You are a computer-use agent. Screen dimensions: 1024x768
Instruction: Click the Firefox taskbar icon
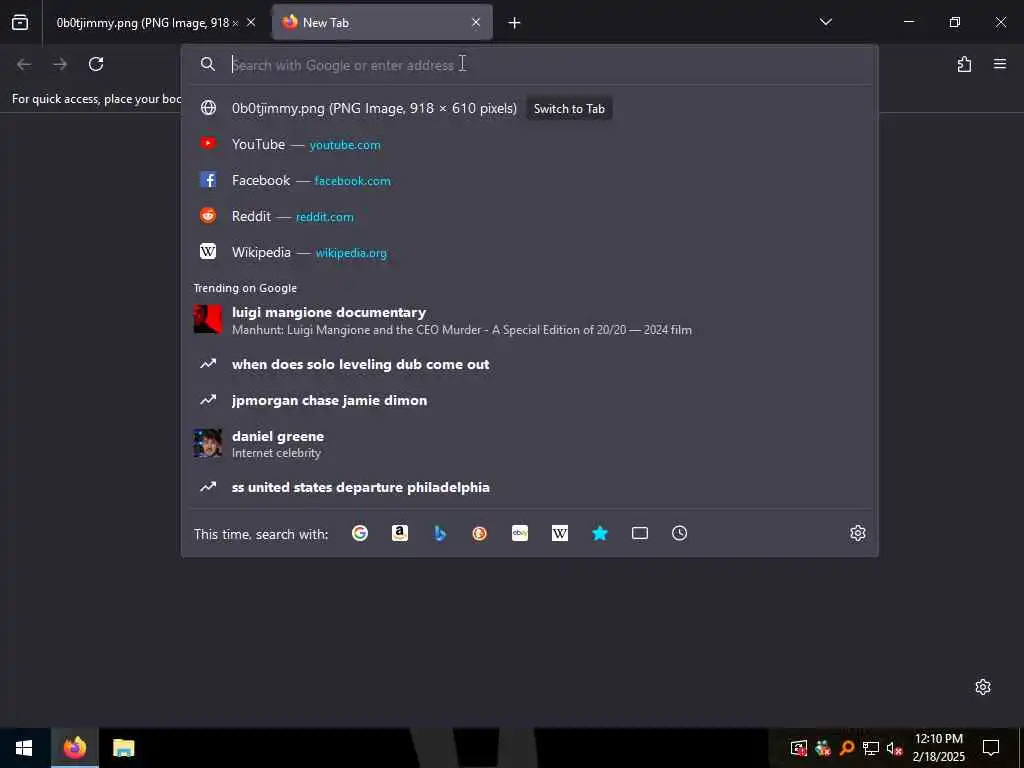tap(74, 748)
